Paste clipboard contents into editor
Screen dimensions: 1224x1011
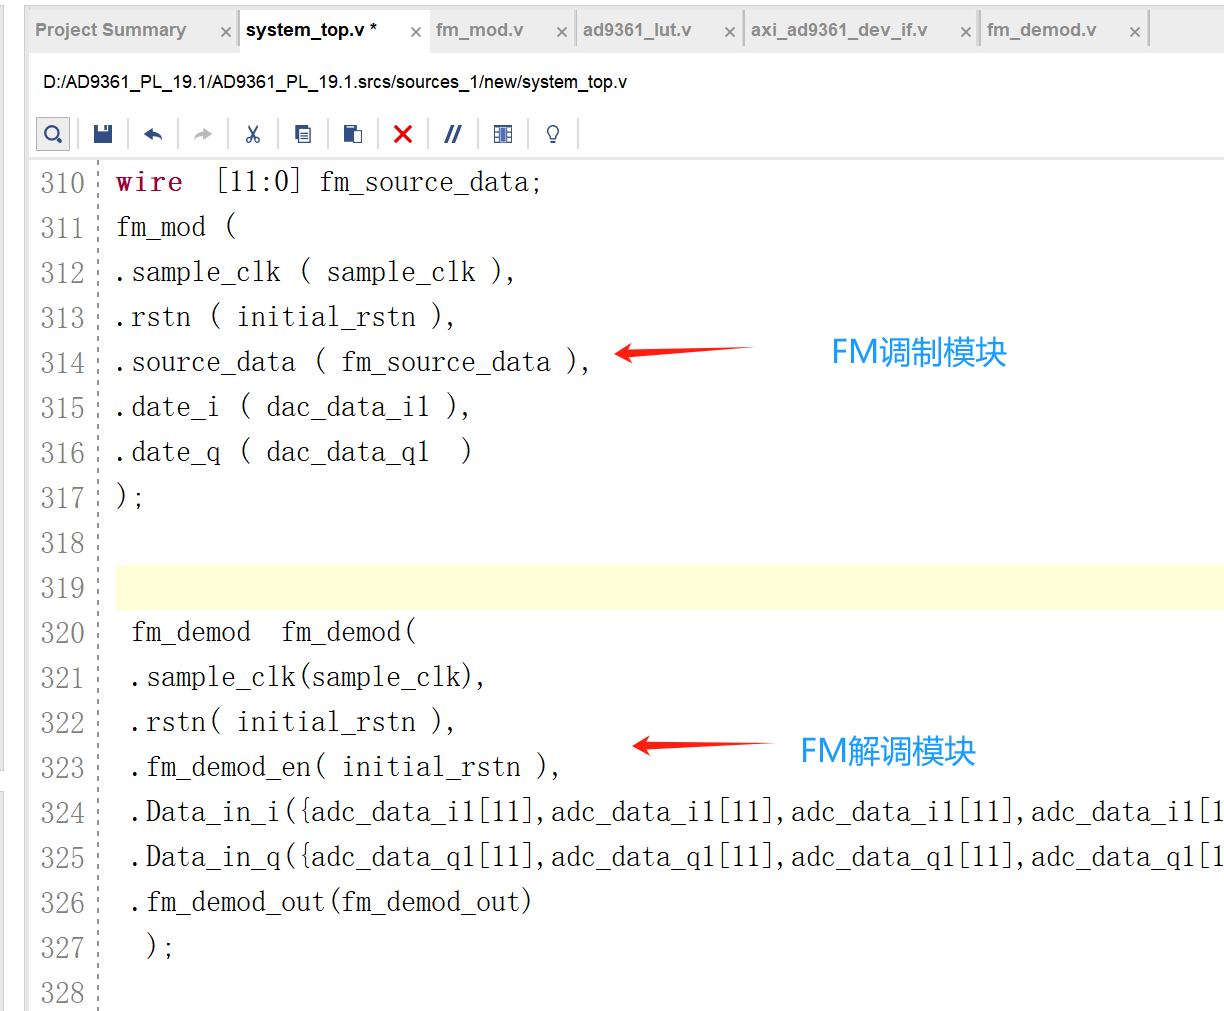click(352, 133)
